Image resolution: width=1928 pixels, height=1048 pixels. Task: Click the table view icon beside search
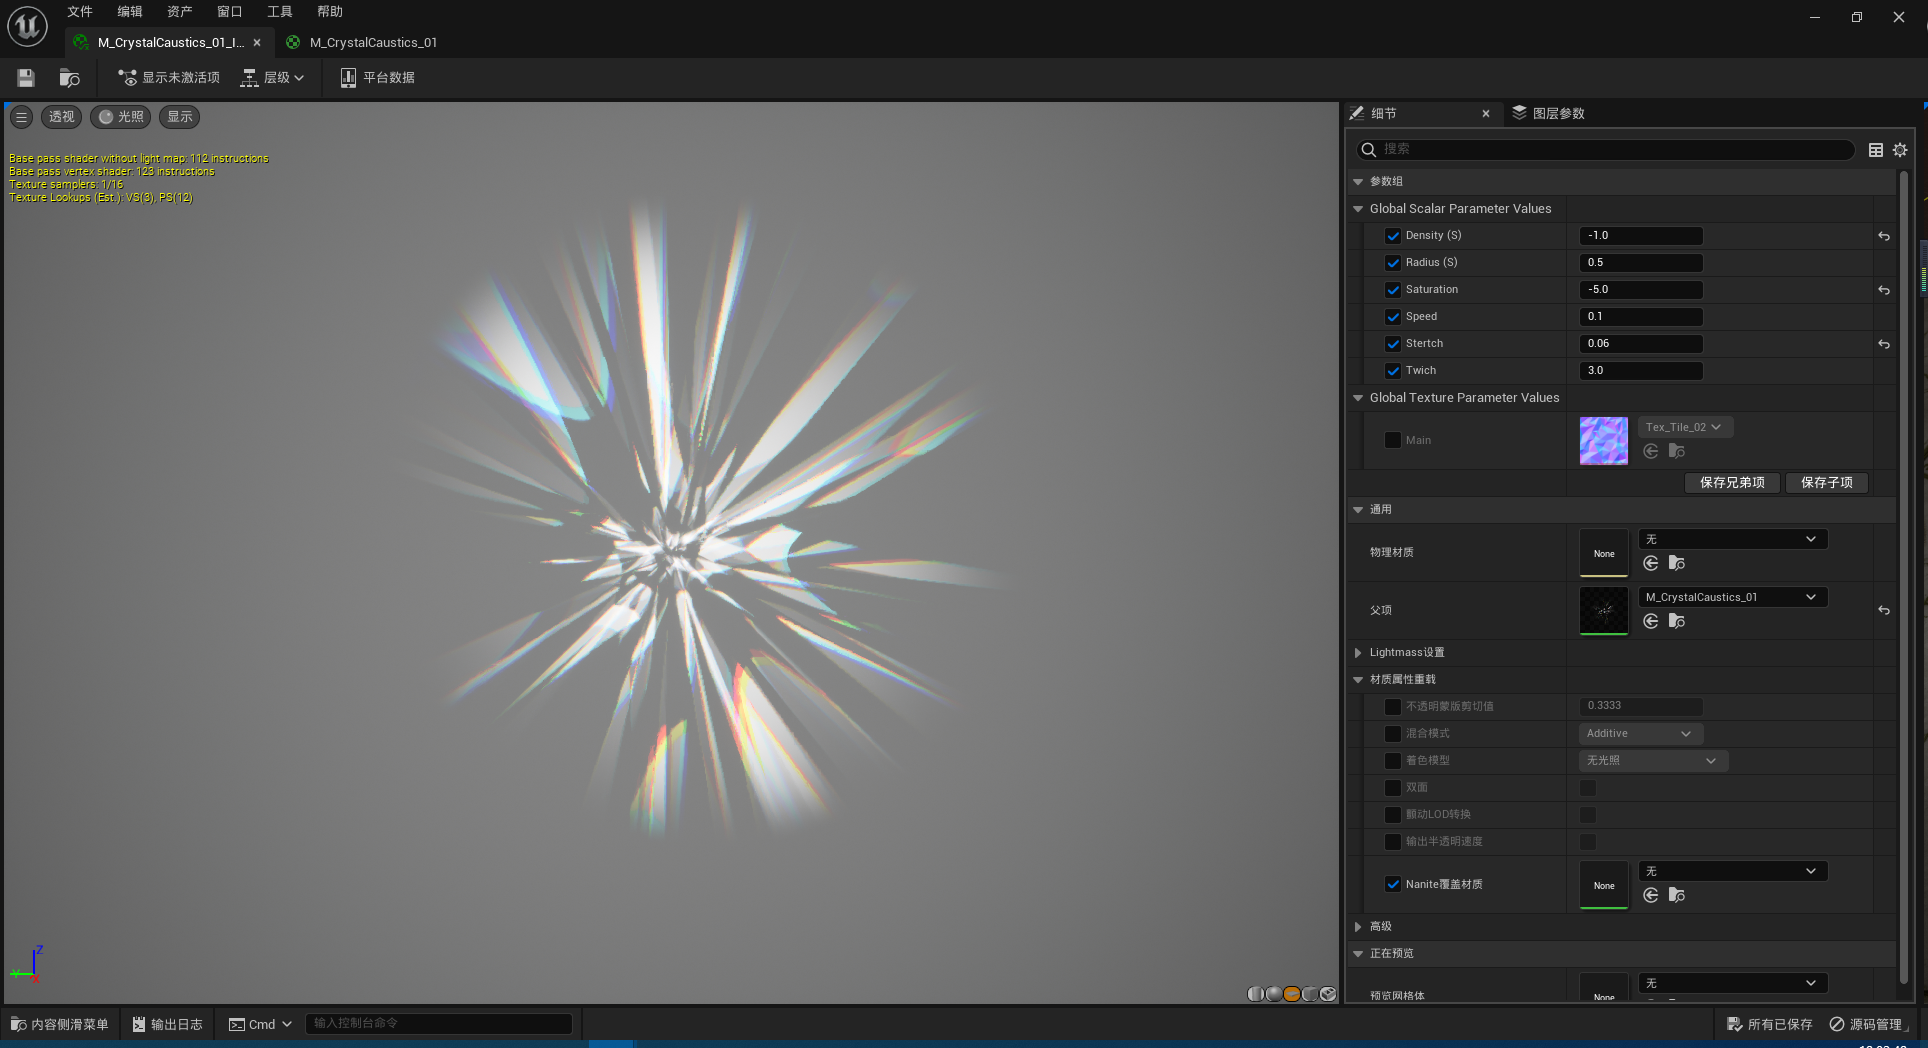1875,150
